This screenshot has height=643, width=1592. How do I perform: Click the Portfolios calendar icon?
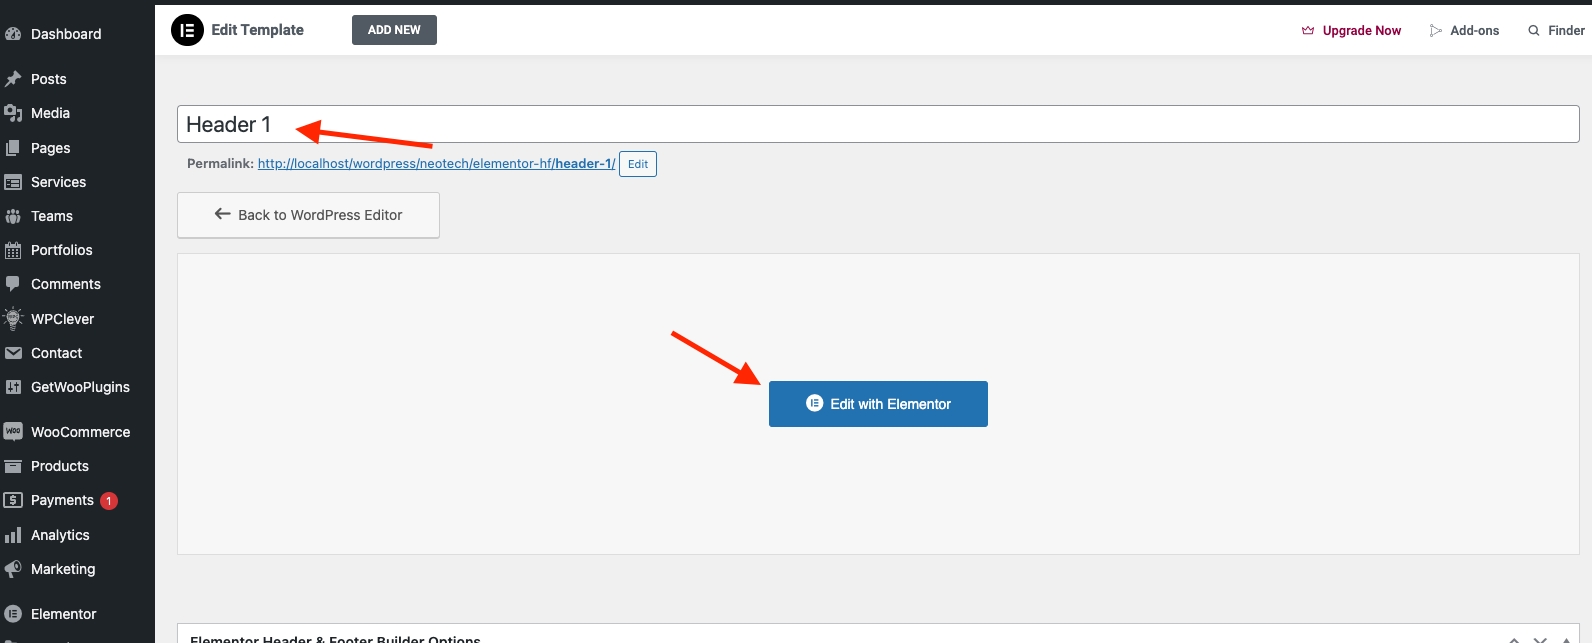point(13,250)
